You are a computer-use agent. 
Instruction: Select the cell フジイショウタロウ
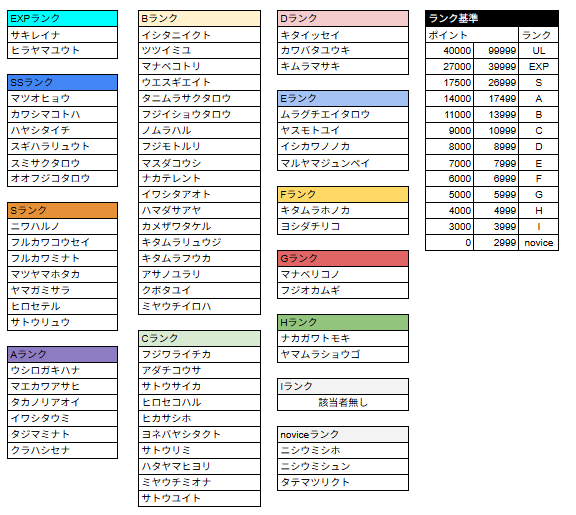(199, 115)
